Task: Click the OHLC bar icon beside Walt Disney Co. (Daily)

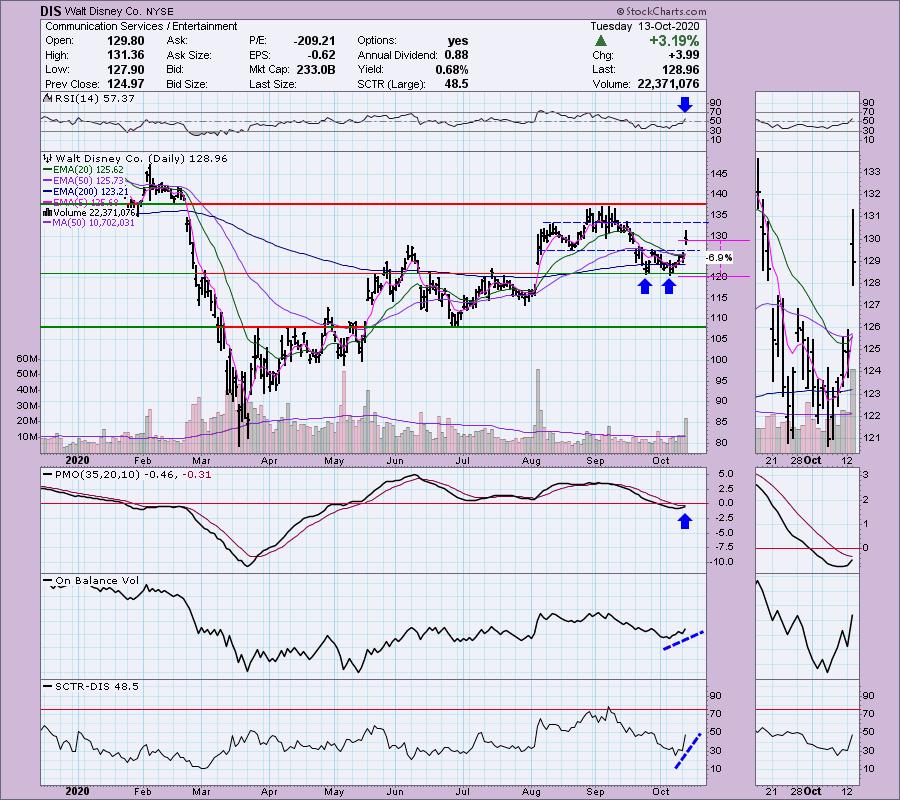Action: [x=48, y=158]
